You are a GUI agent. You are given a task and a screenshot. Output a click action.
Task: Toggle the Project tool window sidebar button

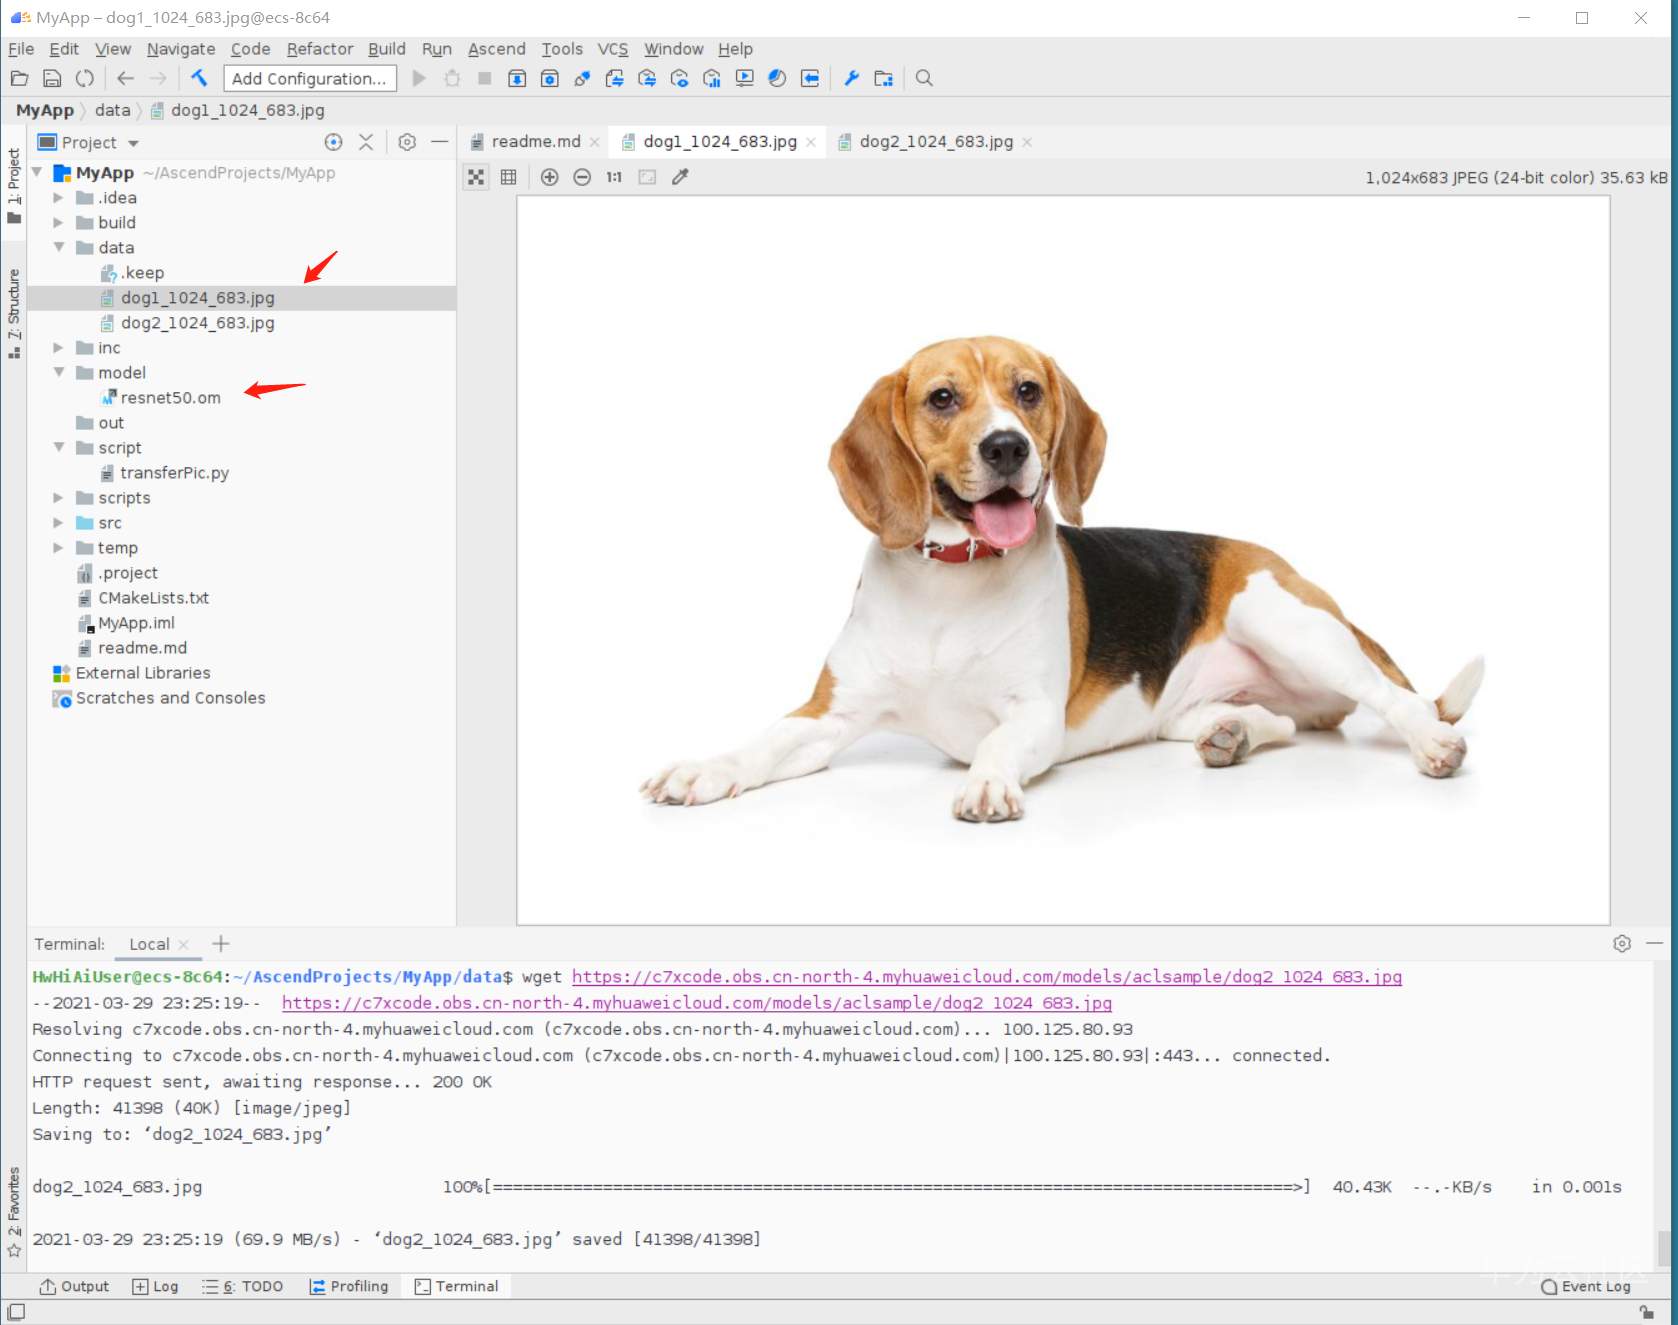click(x=14, y=185)
